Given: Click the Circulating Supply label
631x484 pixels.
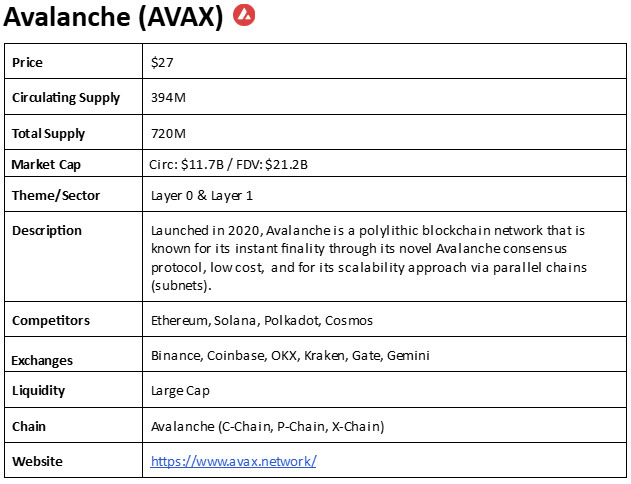Looking at the screenshot, I should [66, 98].
